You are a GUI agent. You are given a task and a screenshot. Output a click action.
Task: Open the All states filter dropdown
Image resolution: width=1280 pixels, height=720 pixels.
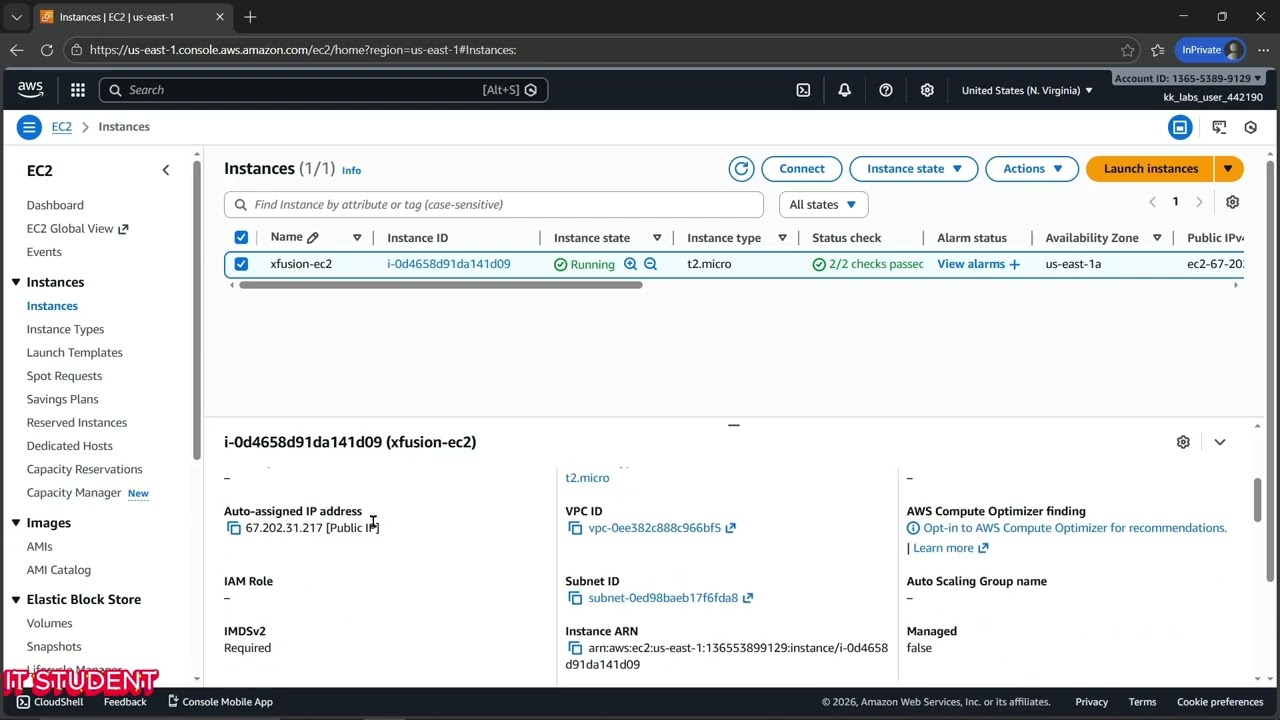pyautogui.click(x=823, y=204)
